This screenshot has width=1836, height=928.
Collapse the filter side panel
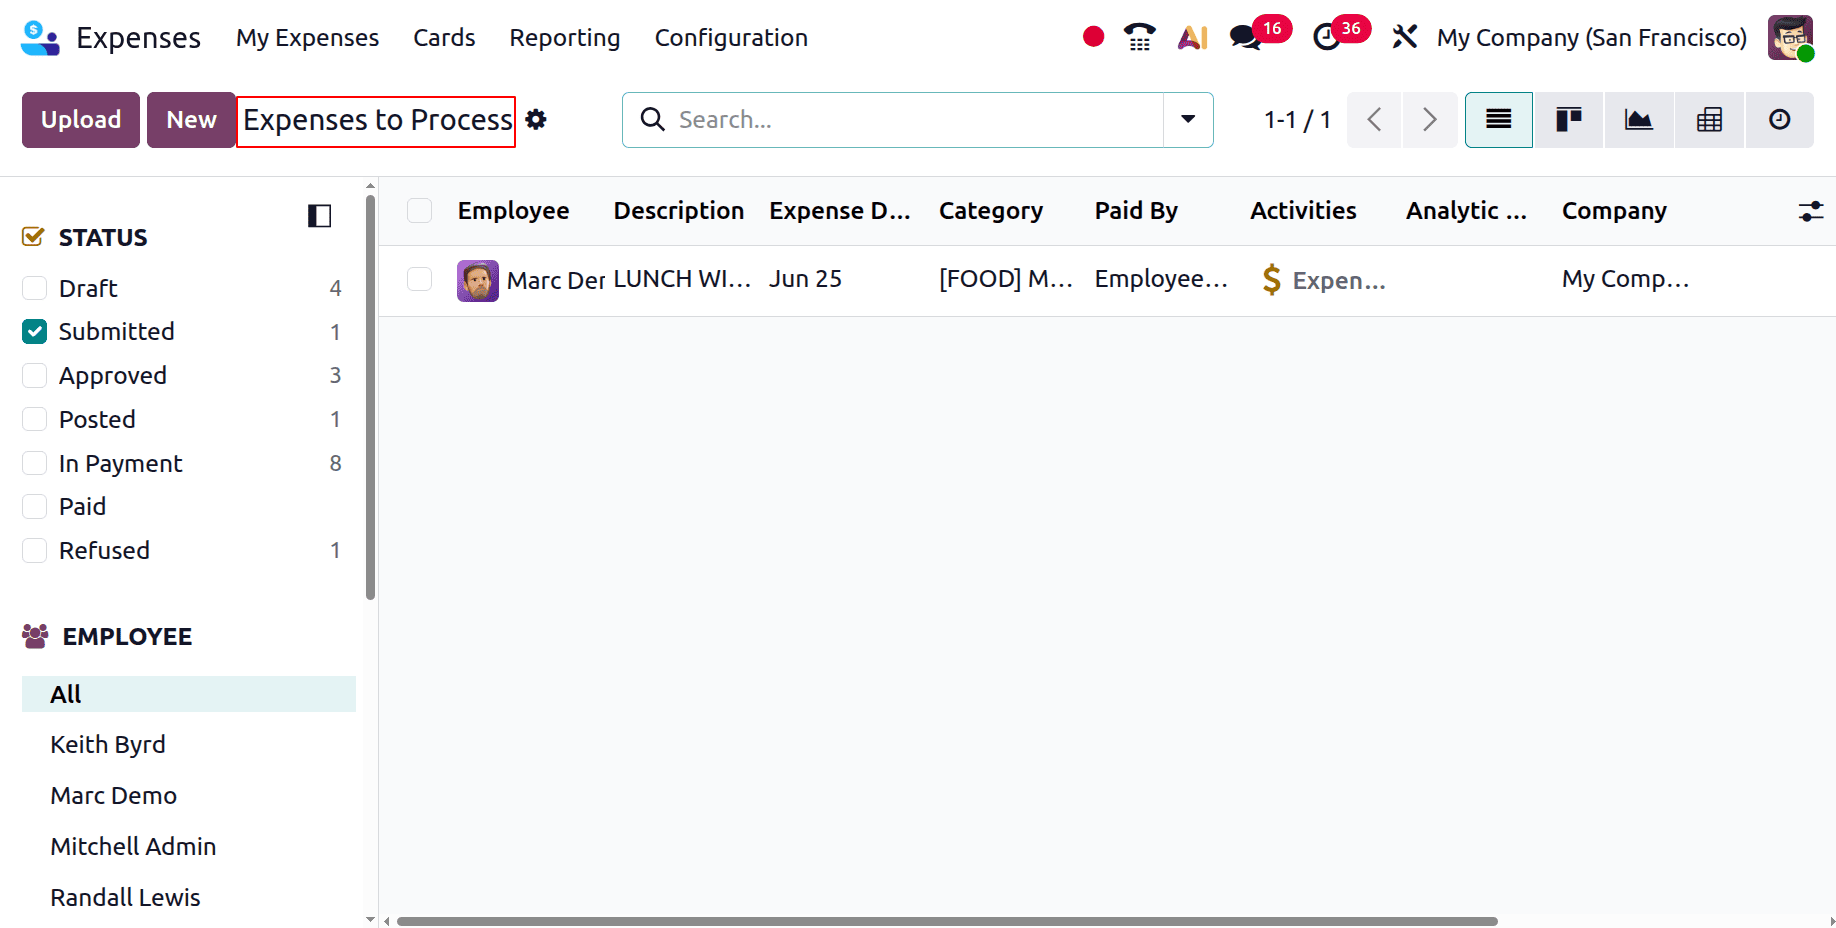coord(319,216)
